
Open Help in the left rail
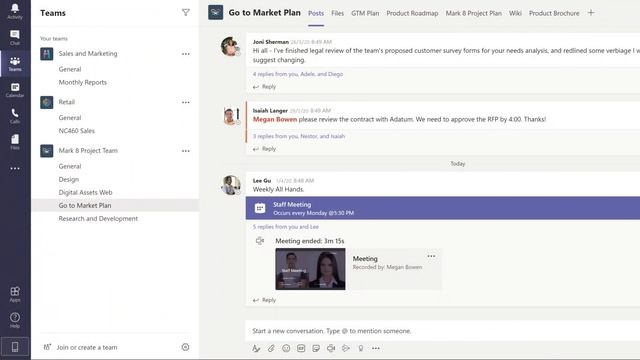pyautogui.click(x=15, y=320)
